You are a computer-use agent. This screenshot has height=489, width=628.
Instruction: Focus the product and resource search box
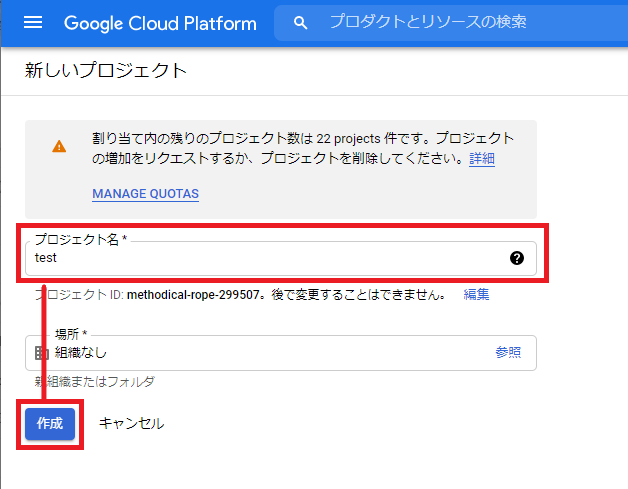coord(451,22)
